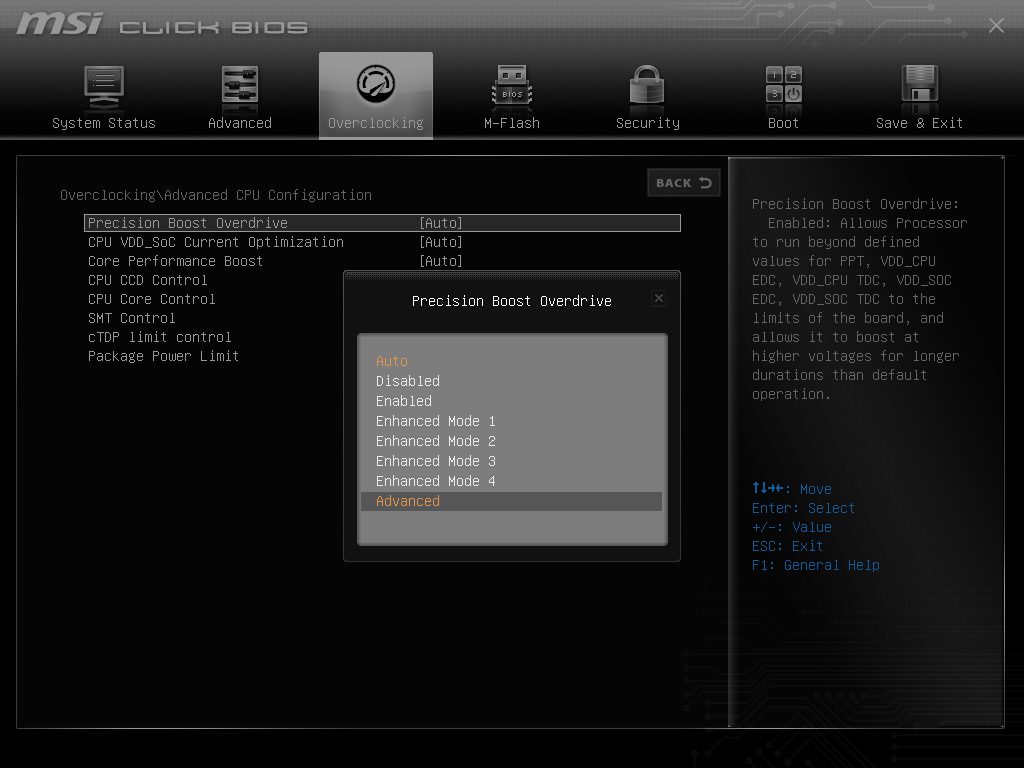Click the Save & Exit tab label
Image resolution: width=1024 pixels, height=768 pixels.
920,123
